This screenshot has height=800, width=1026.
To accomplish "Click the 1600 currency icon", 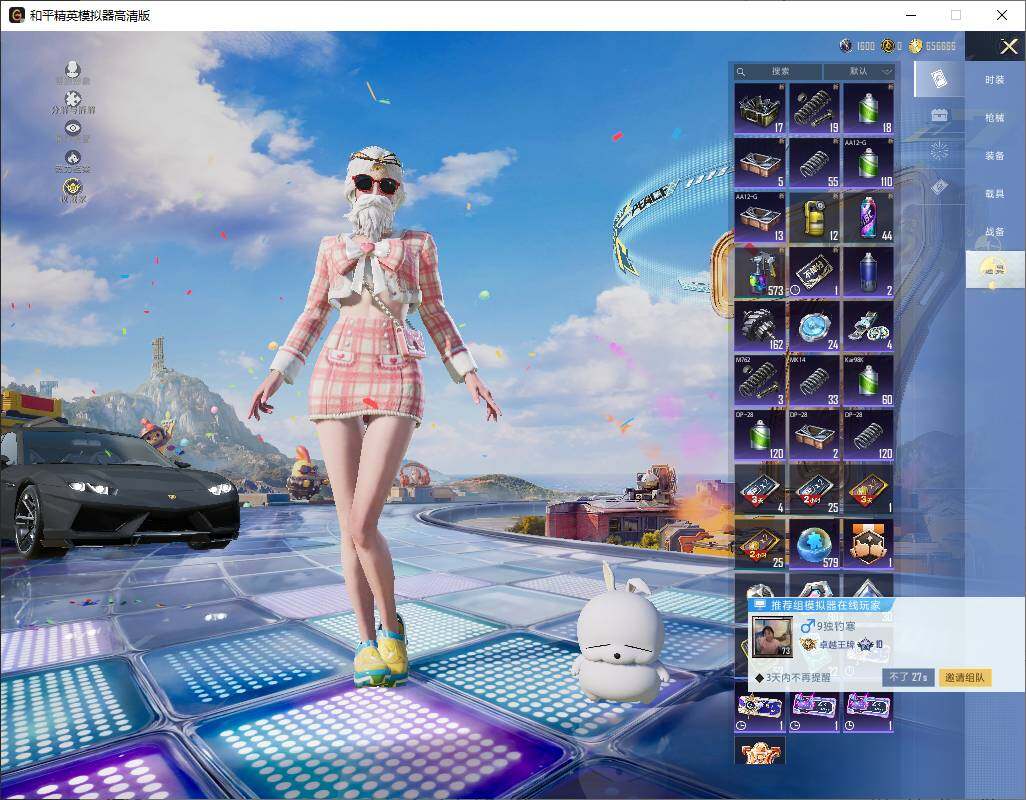I will tap(846, 46).
